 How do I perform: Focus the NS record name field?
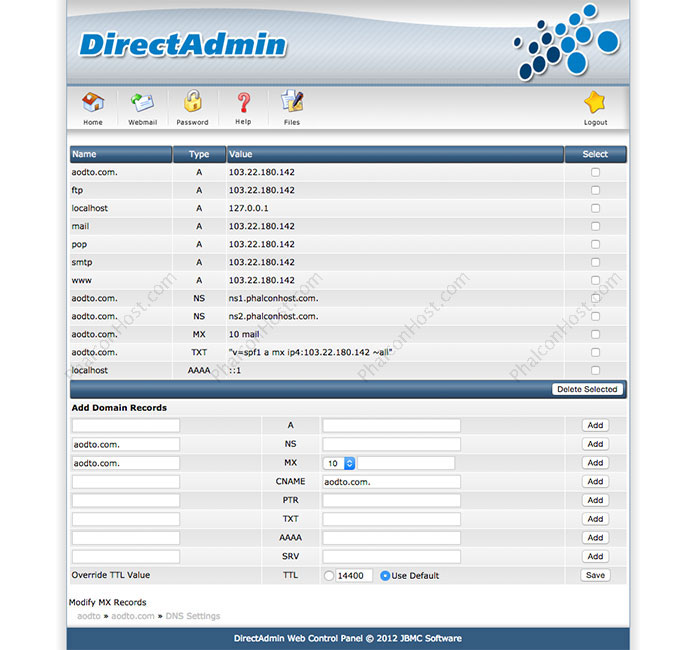pos(126,444)
